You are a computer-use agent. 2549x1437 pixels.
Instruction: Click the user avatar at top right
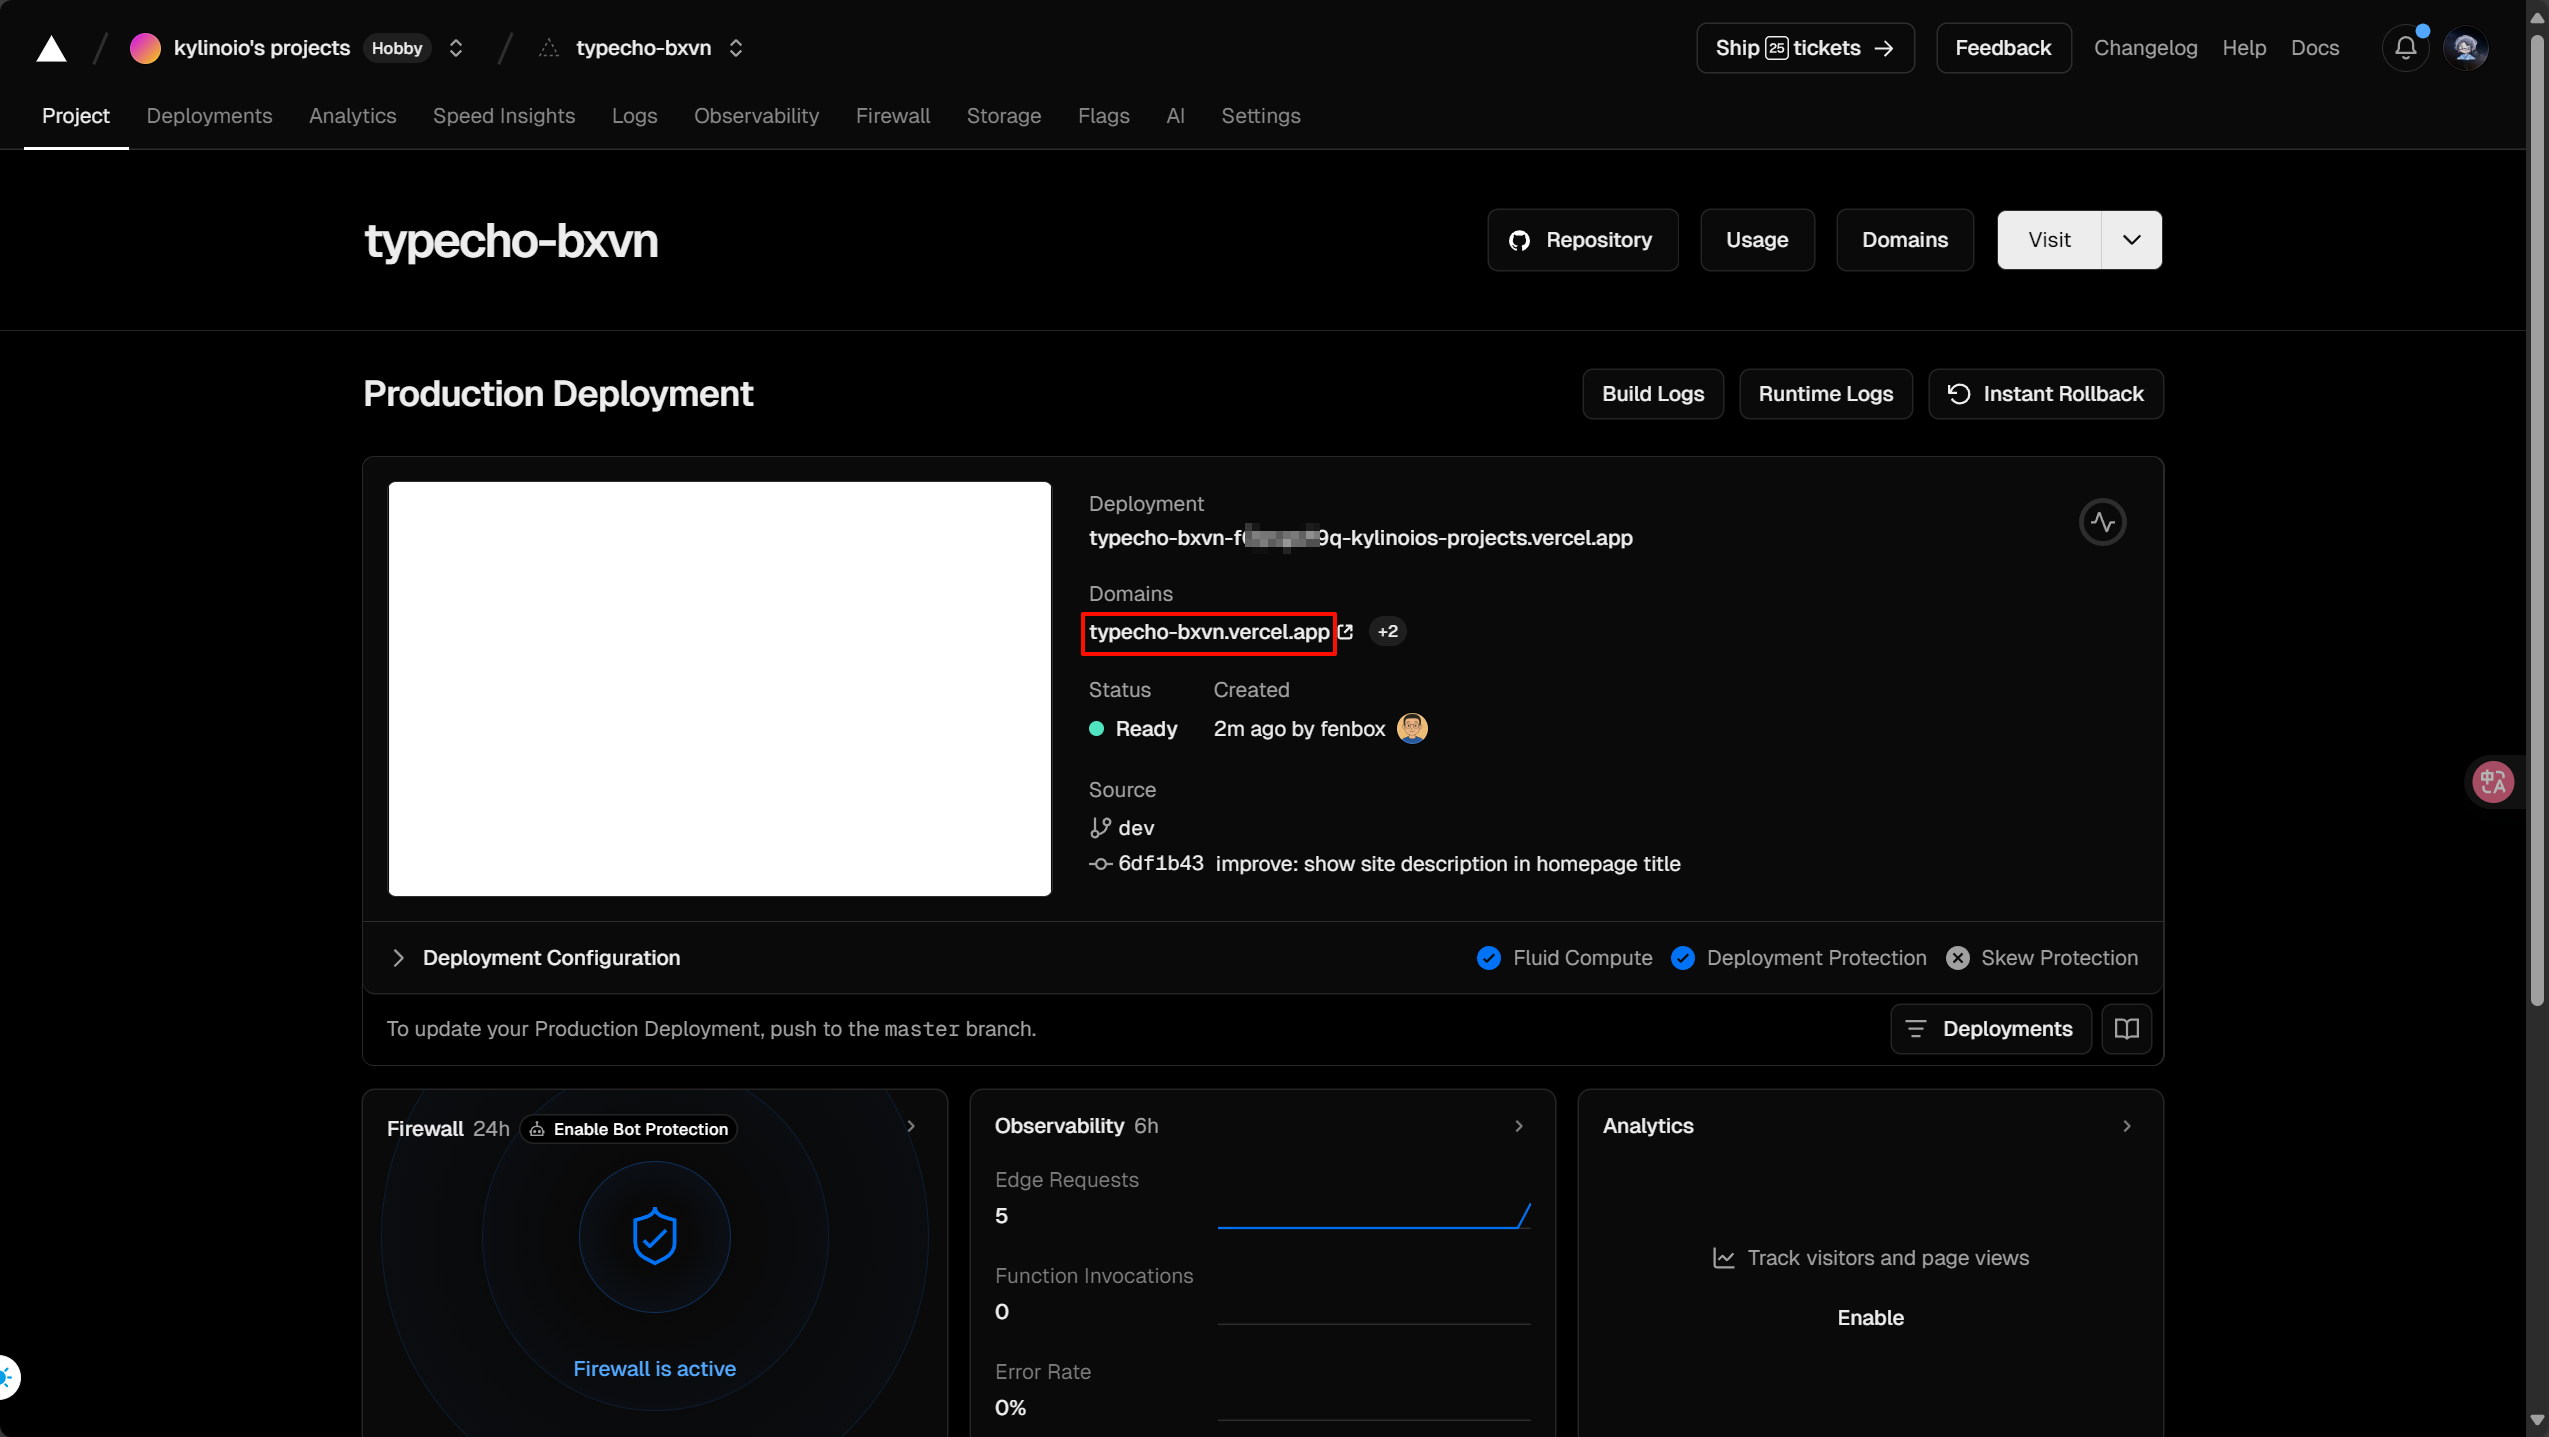pyautogui.click(x=2465, y=48)
